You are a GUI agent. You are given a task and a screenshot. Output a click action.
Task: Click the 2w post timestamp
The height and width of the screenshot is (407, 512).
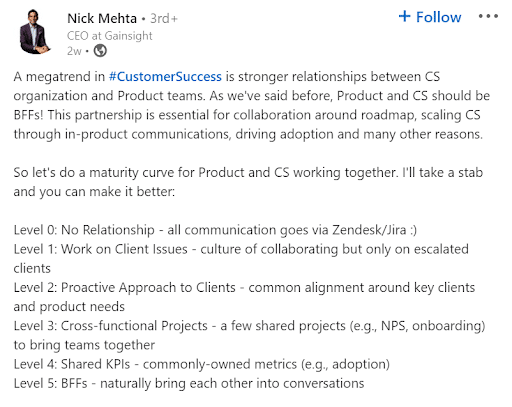[x=74, y=51]
